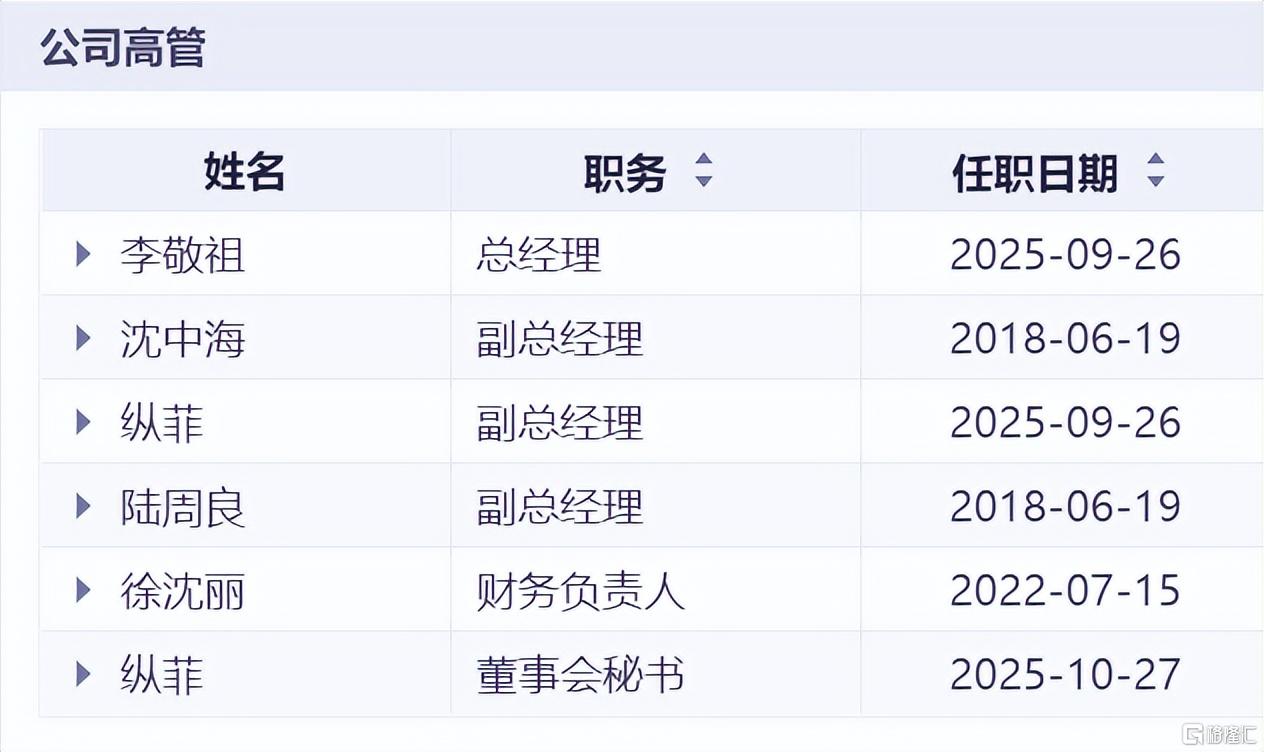Viewport: 1264px width, 752px height.
Task: Expand the row for 陆周良
Action: pos(82,505)
